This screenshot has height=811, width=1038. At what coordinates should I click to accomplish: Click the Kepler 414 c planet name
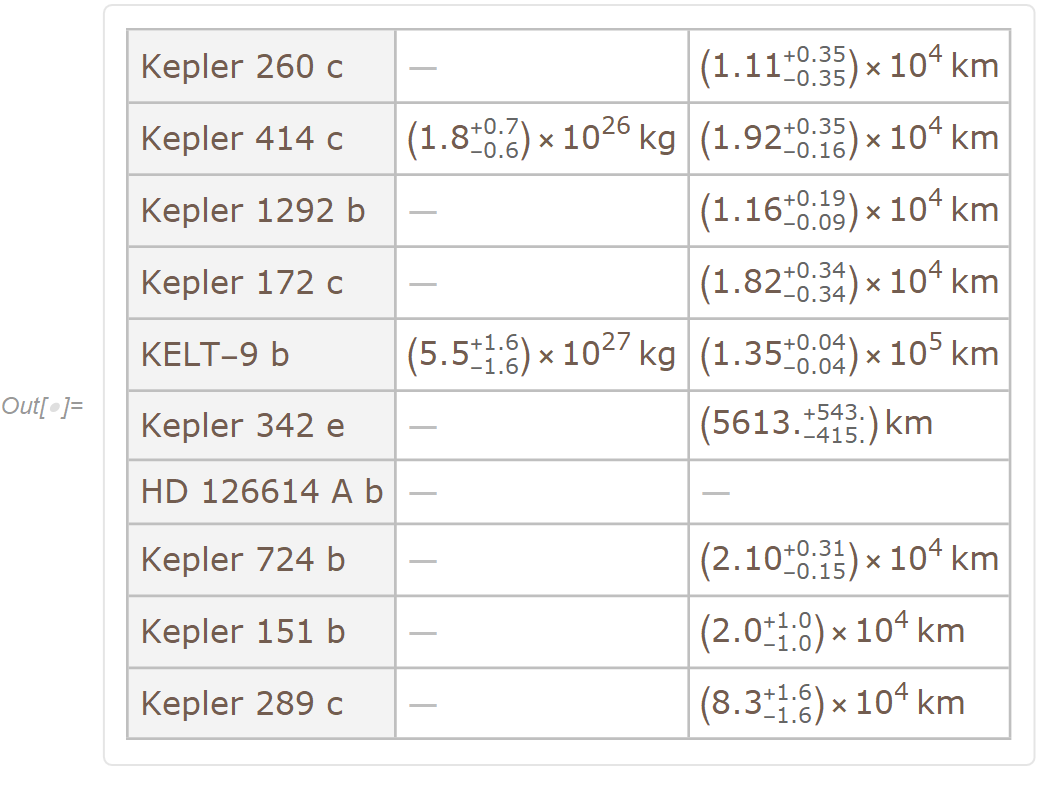[242, 139]
